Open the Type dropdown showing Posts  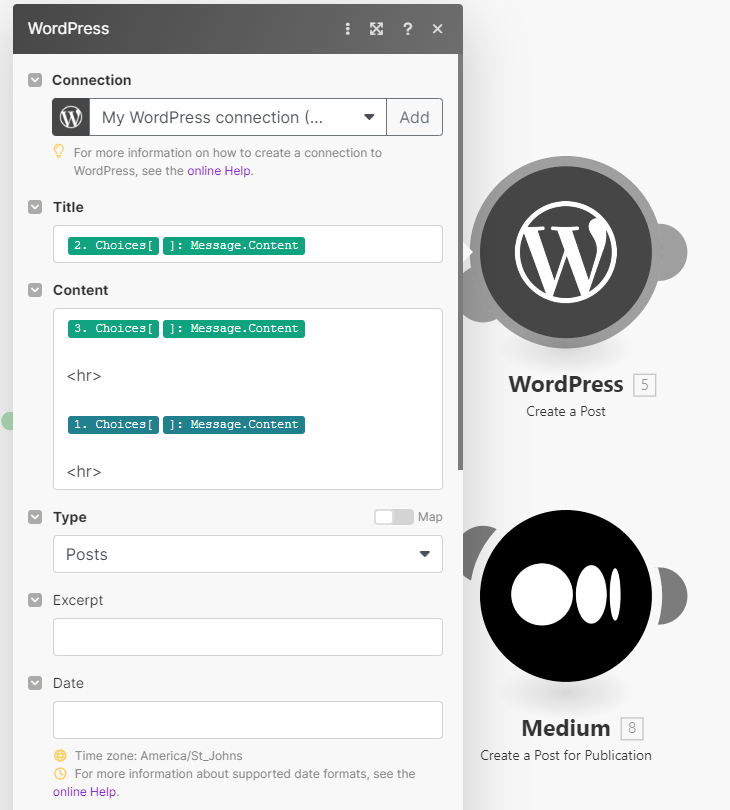pyautogui.click(x=248, y=554)
